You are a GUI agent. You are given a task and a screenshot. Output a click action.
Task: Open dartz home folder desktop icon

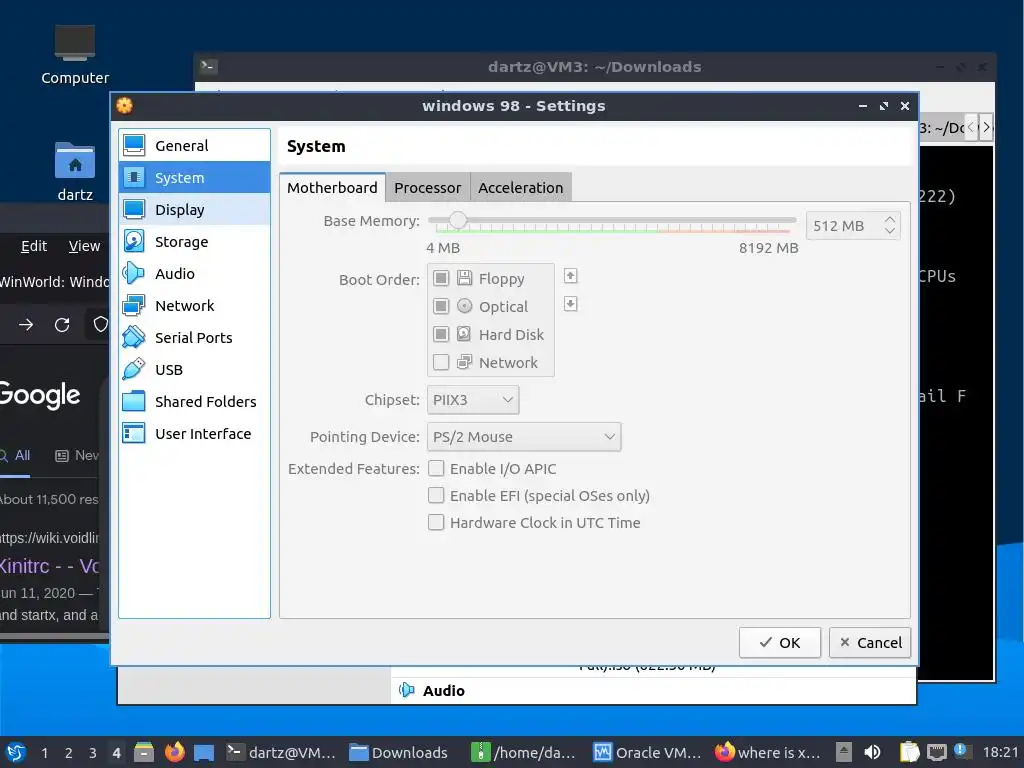75,172
